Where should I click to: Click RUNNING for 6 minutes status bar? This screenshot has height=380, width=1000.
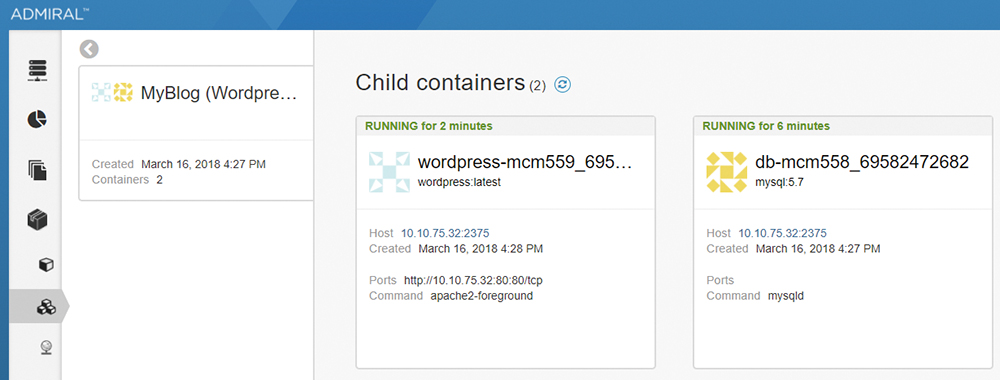click(x=843, y=126)
